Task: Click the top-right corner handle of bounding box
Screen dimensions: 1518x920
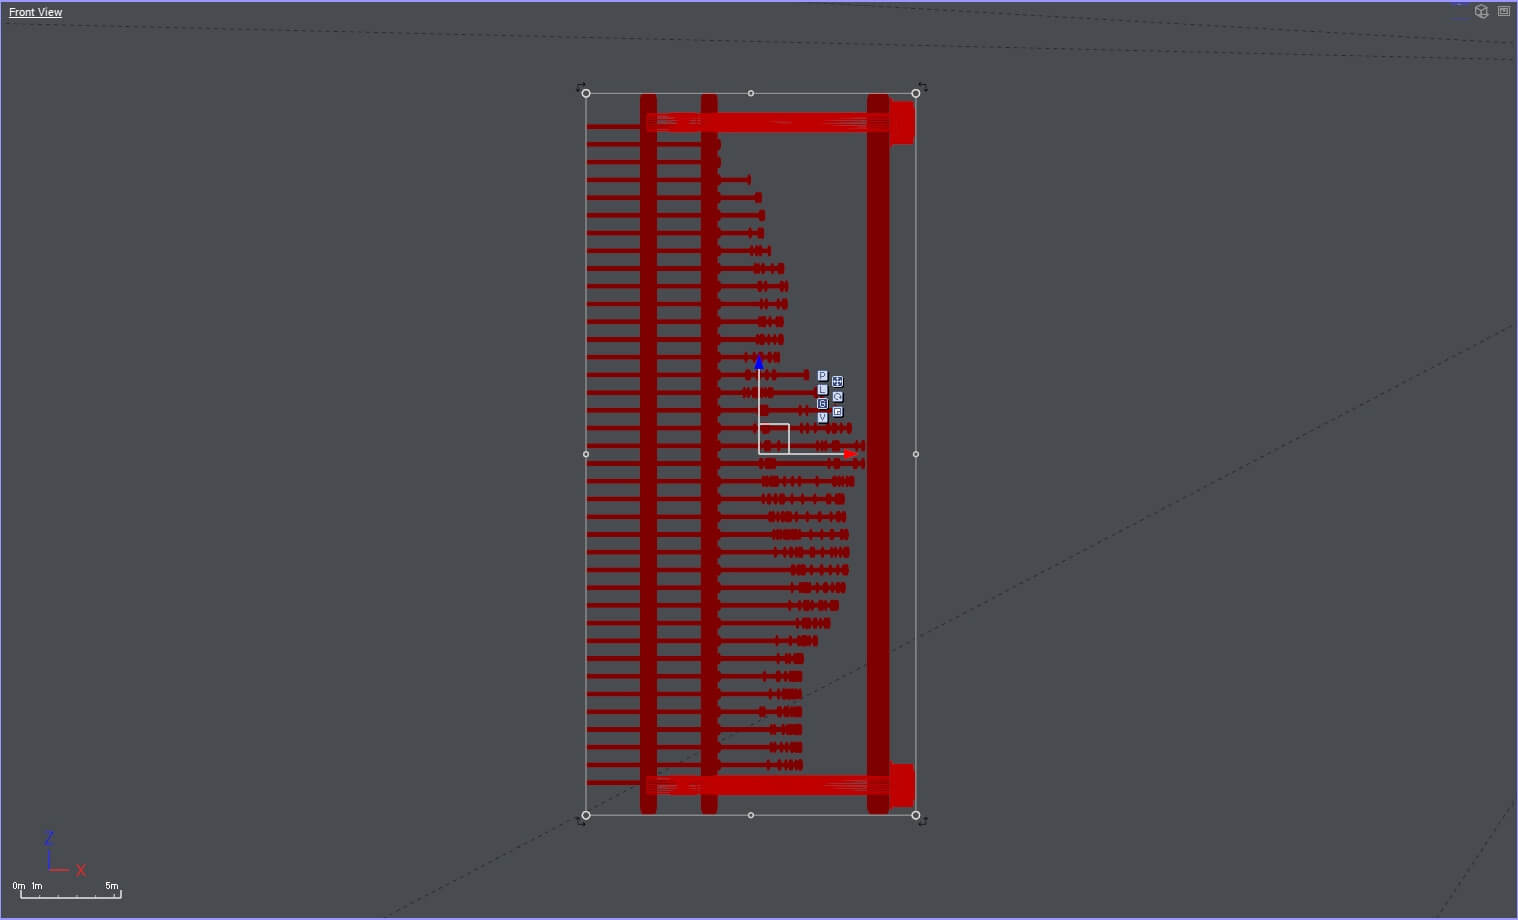Action: (916, 94)
